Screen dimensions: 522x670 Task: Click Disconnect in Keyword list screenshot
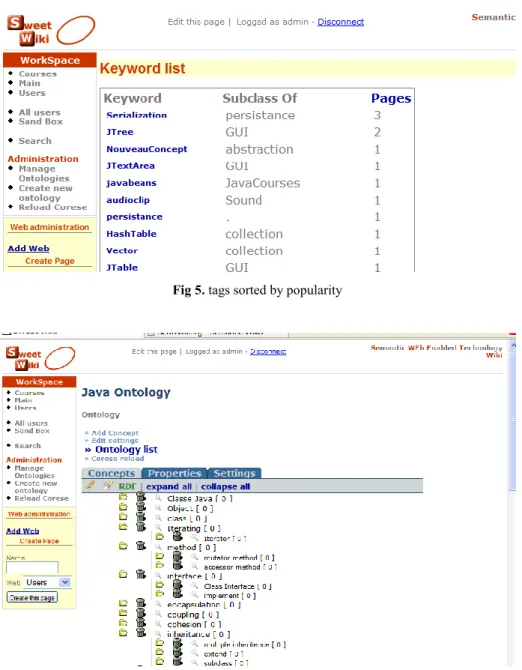pyautogui.click(x=340, y=22)
